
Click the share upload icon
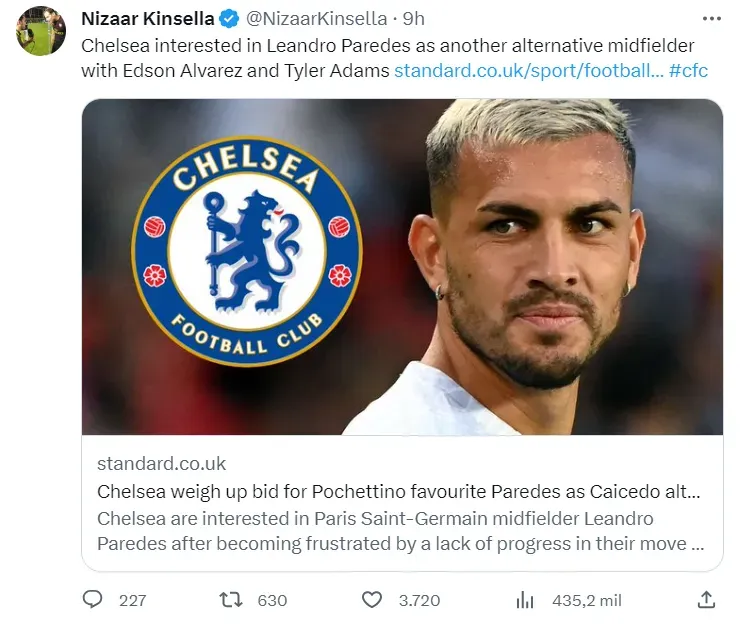click(706, 600)
